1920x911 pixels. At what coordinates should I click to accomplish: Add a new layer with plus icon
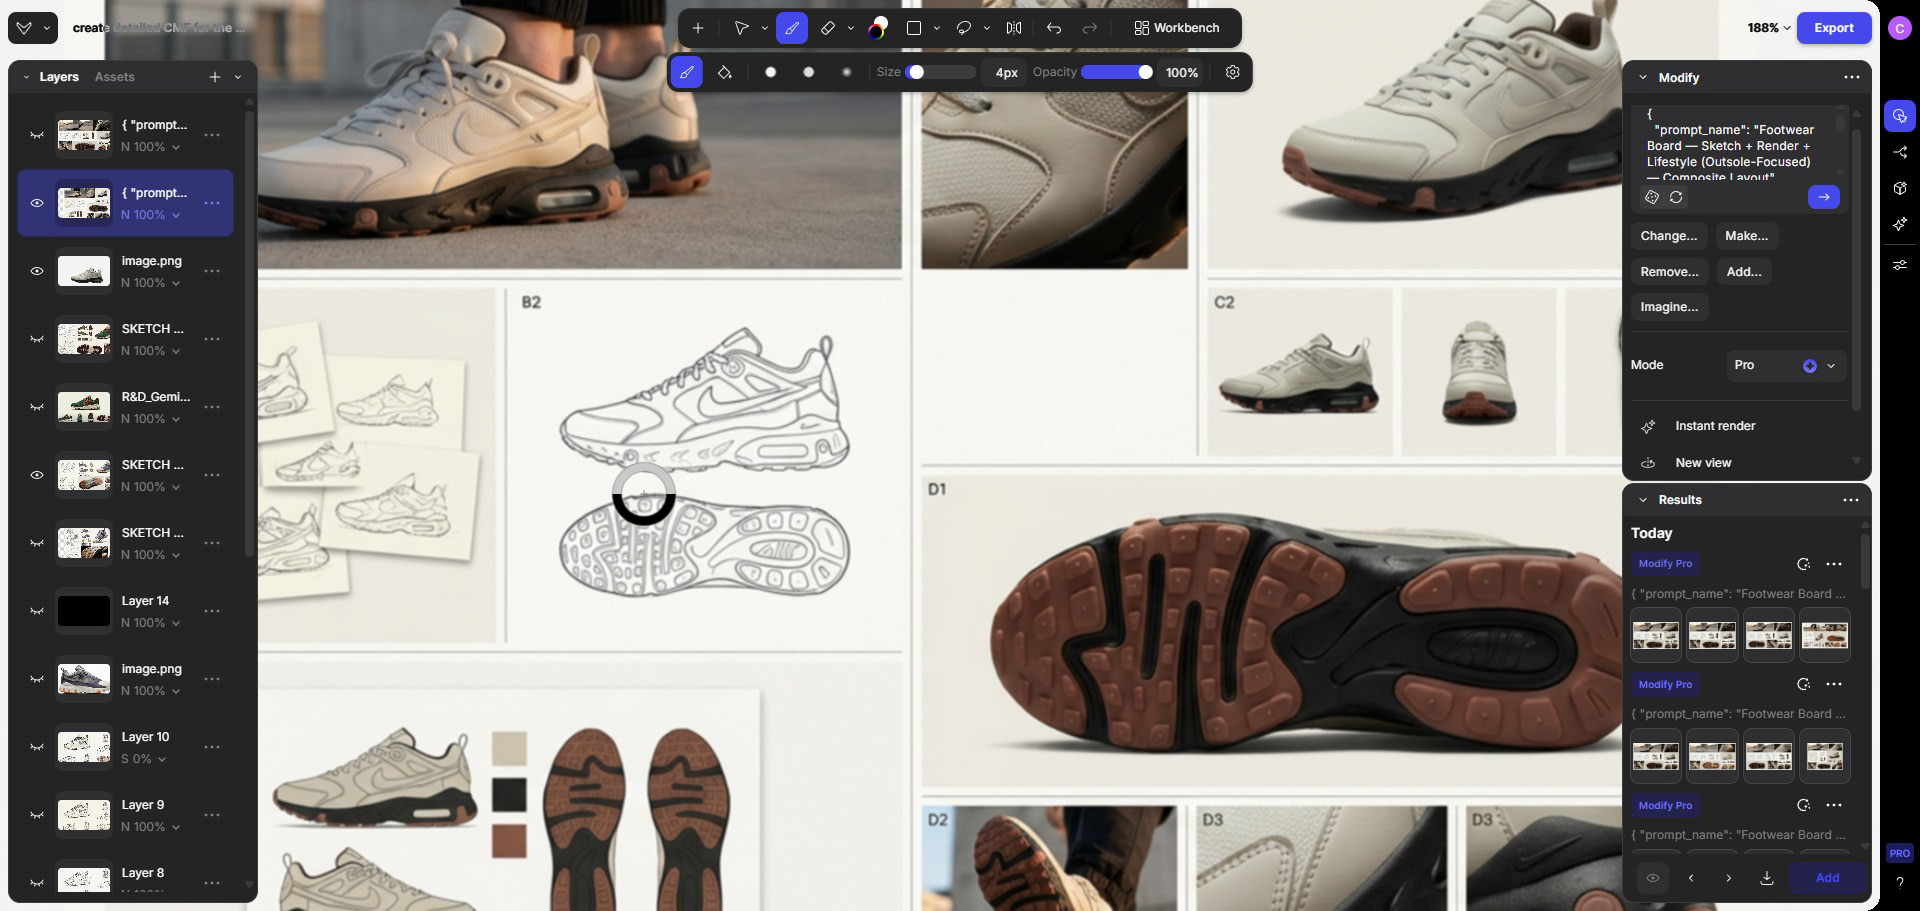pos(214,77)
